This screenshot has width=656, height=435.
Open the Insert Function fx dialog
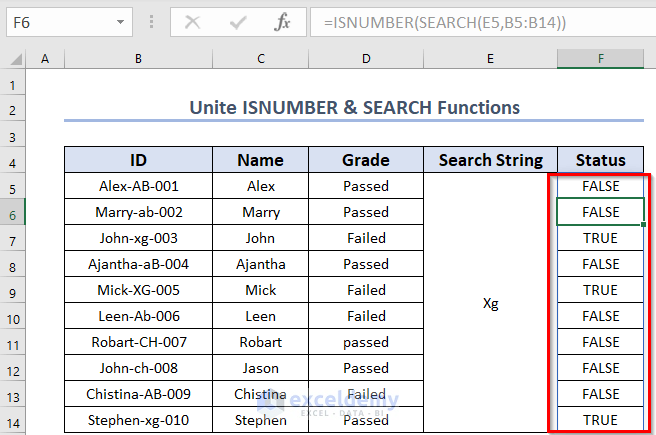pyautogui.click(x=282, y=23)
